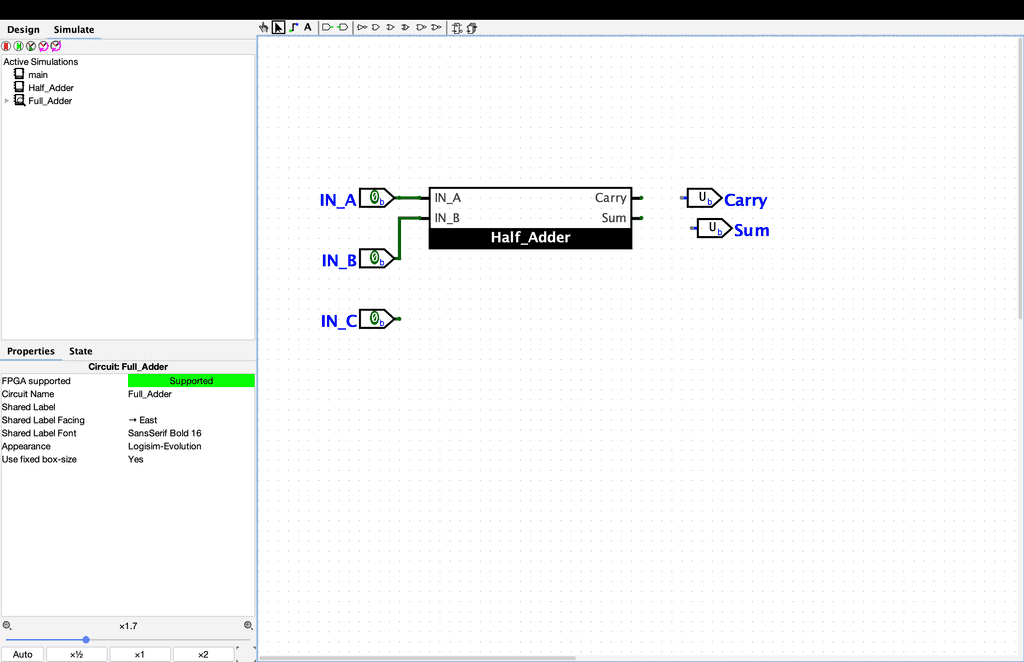
Task: Click the Auto zoom button
Action: [23, 655]
